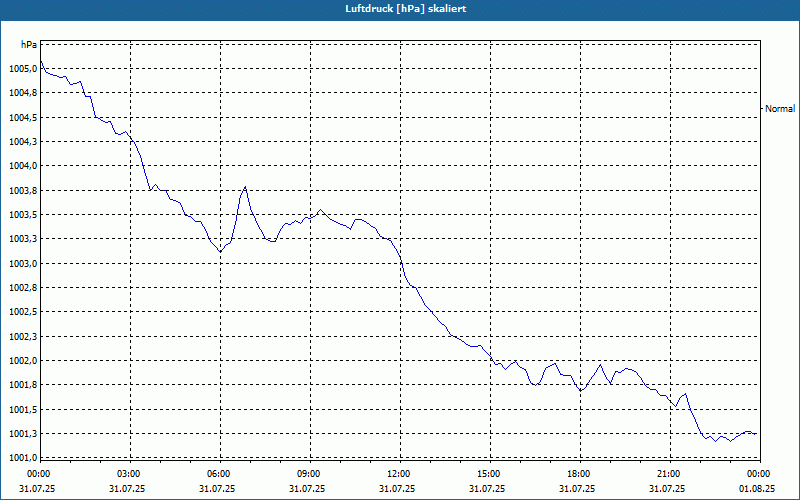Select the 1004,5 y-axis value
Viewport: 800px width, 500px height.
pyautogui.click(x=23, y=117)
